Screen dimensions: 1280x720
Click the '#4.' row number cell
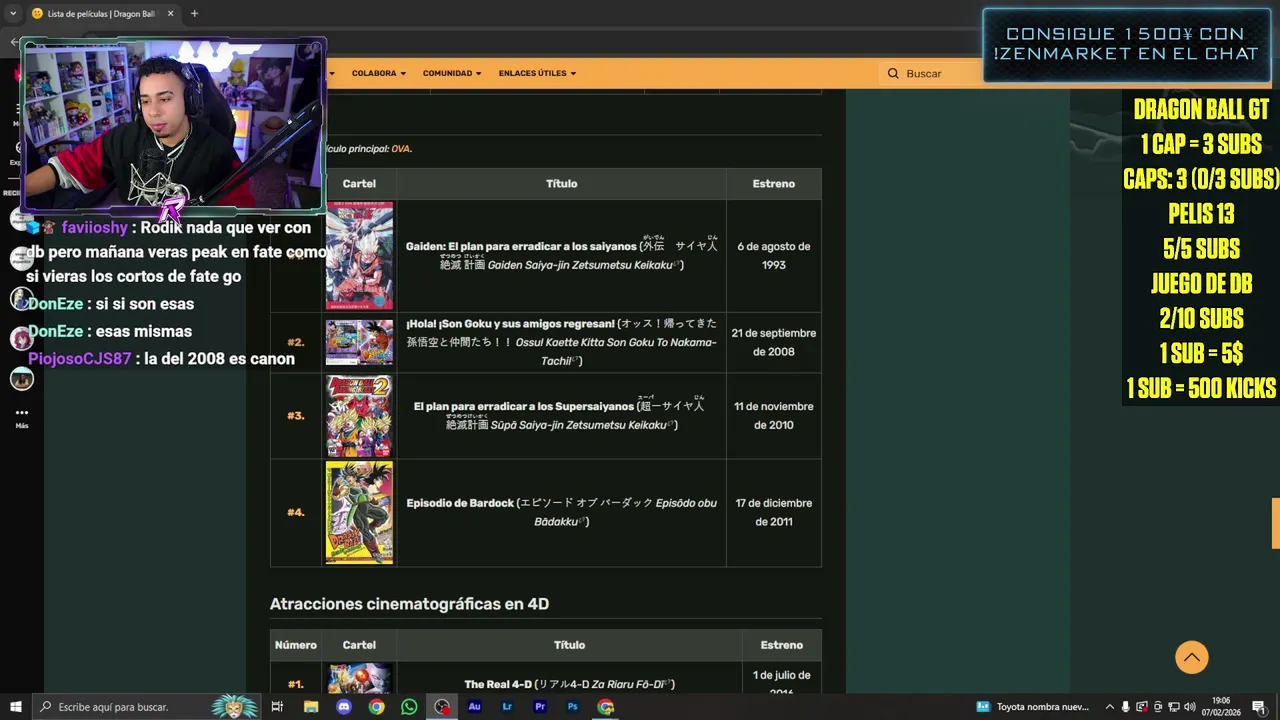click(x=296, y=512)
